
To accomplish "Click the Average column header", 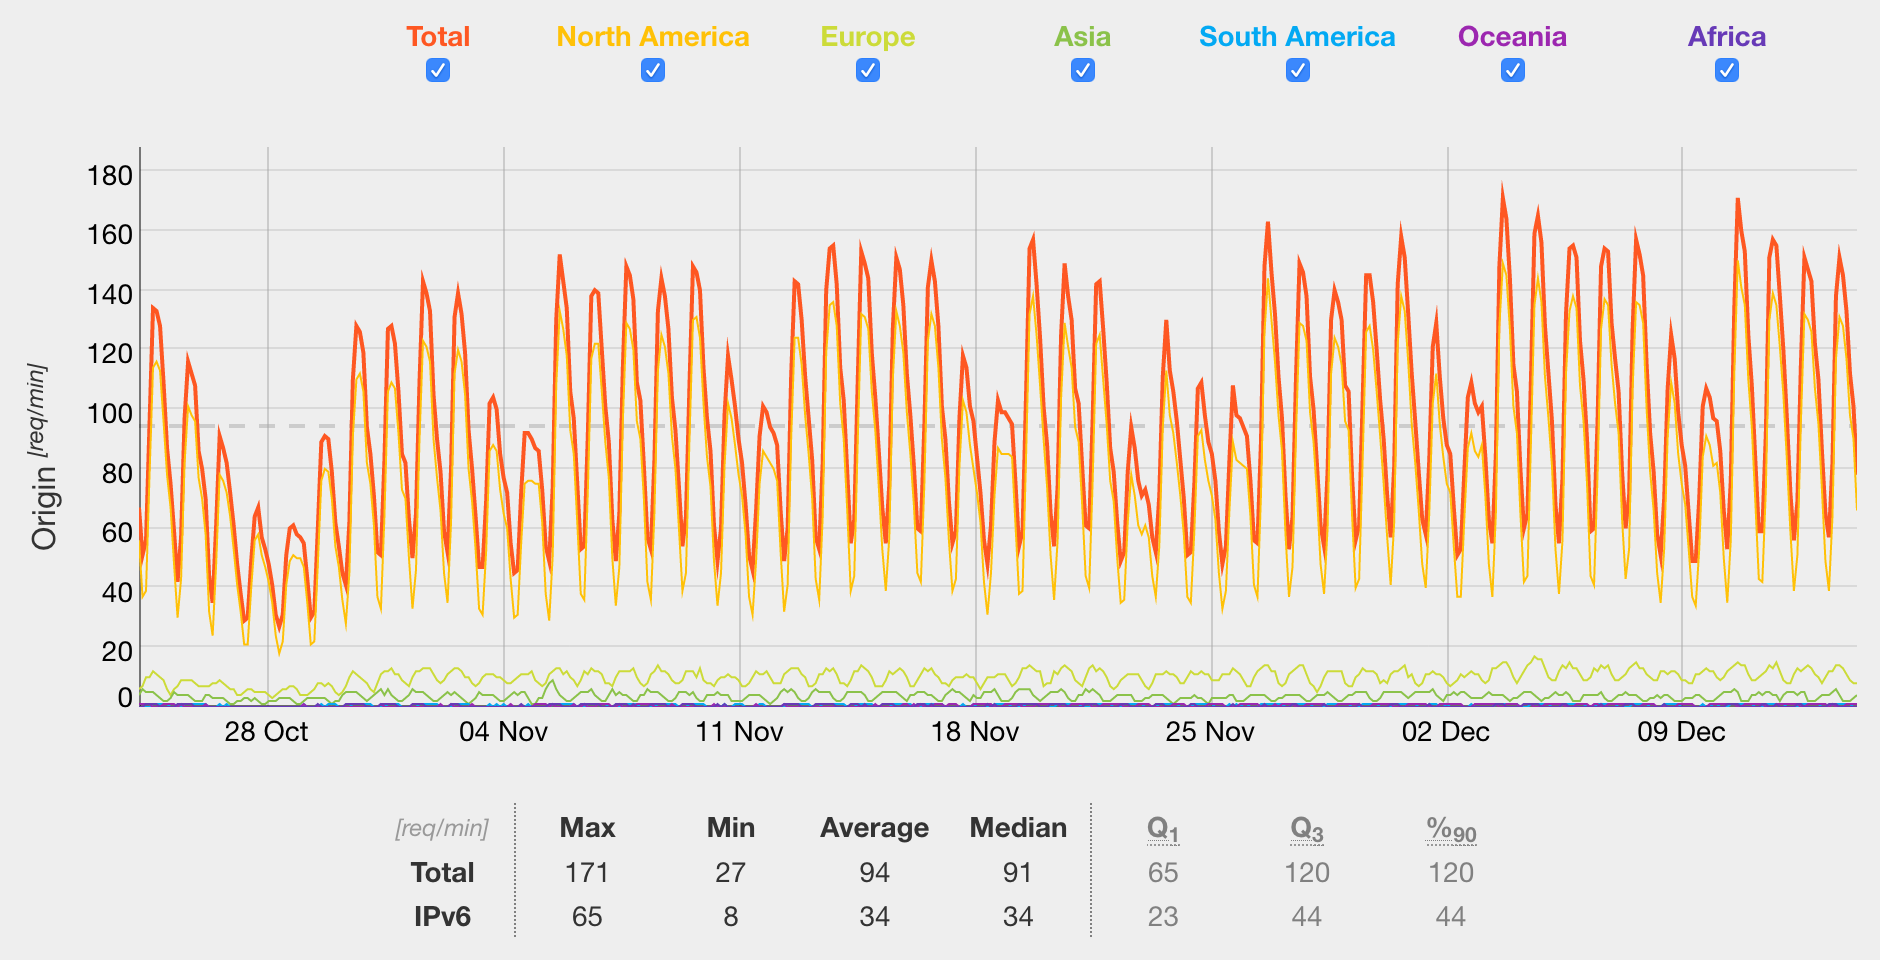I will click(875, 828).
